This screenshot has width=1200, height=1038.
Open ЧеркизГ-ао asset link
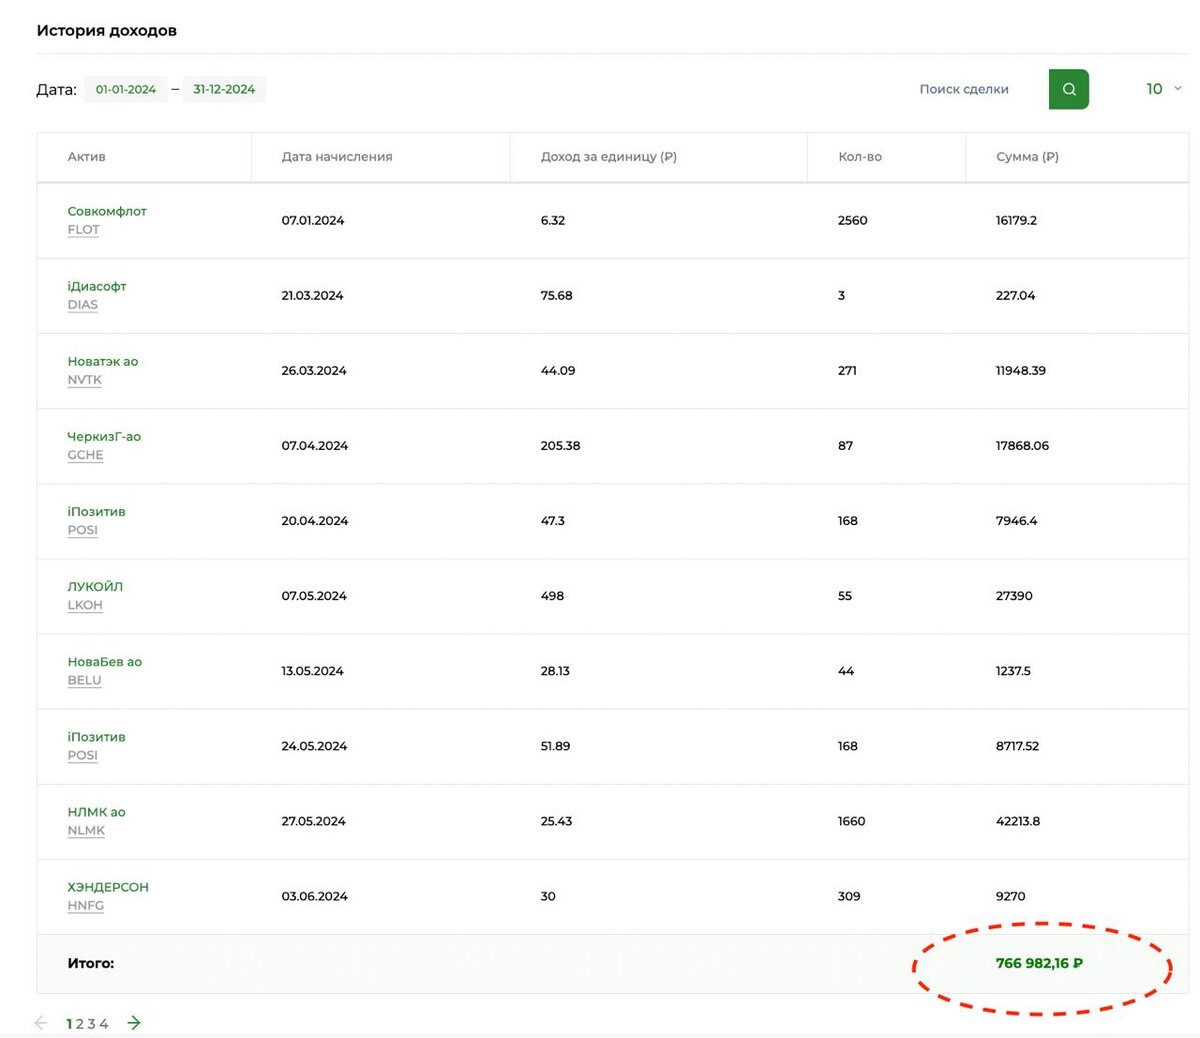[x=104, y=436]
